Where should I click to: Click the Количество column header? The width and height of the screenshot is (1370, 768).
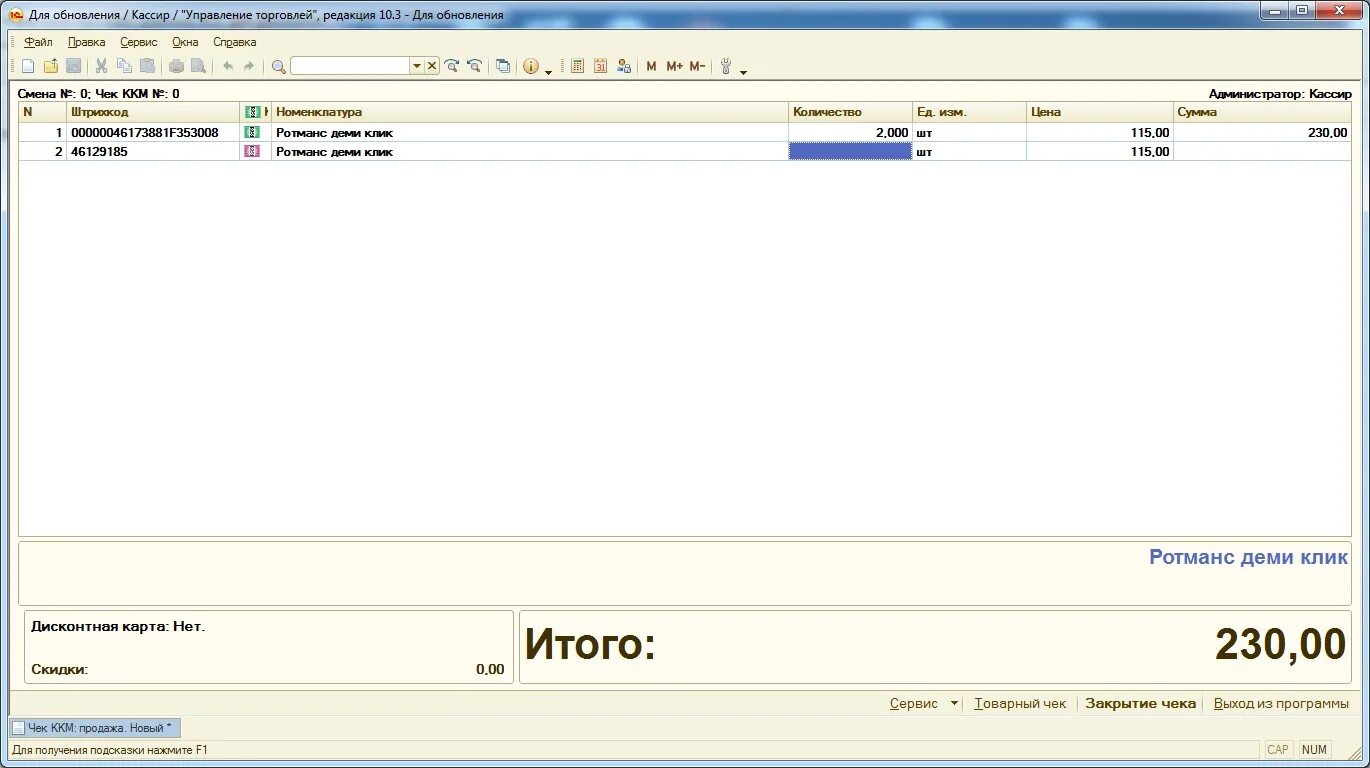pyautogui.click(x=851, y=112)
